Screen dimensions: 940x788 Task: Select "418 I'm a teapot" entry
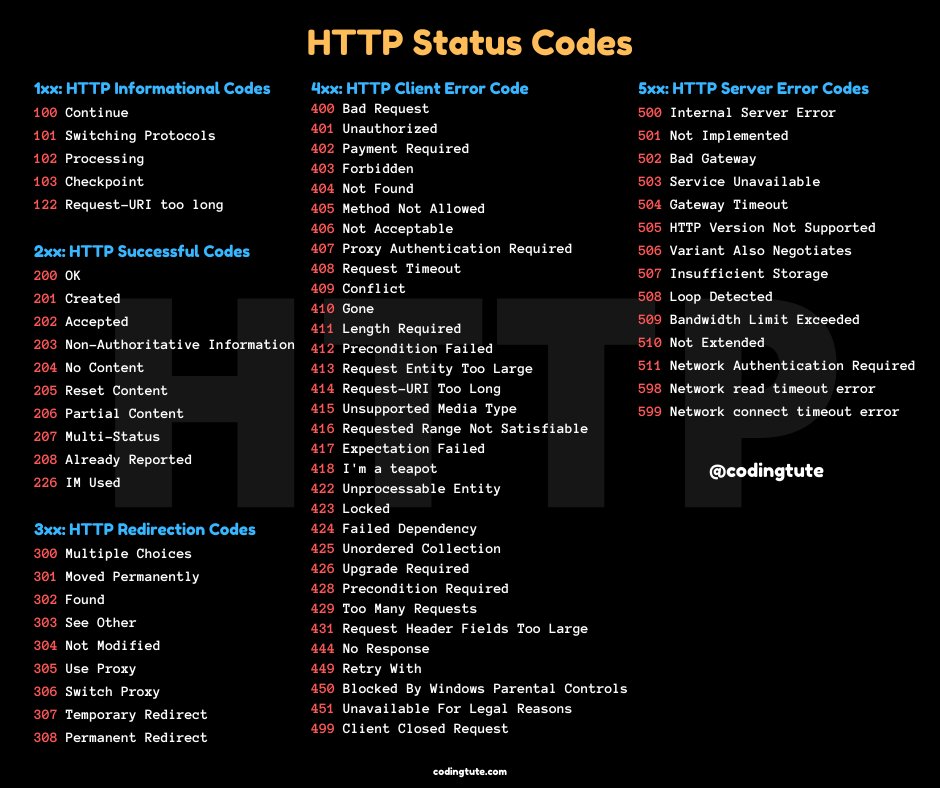point(374,469)
